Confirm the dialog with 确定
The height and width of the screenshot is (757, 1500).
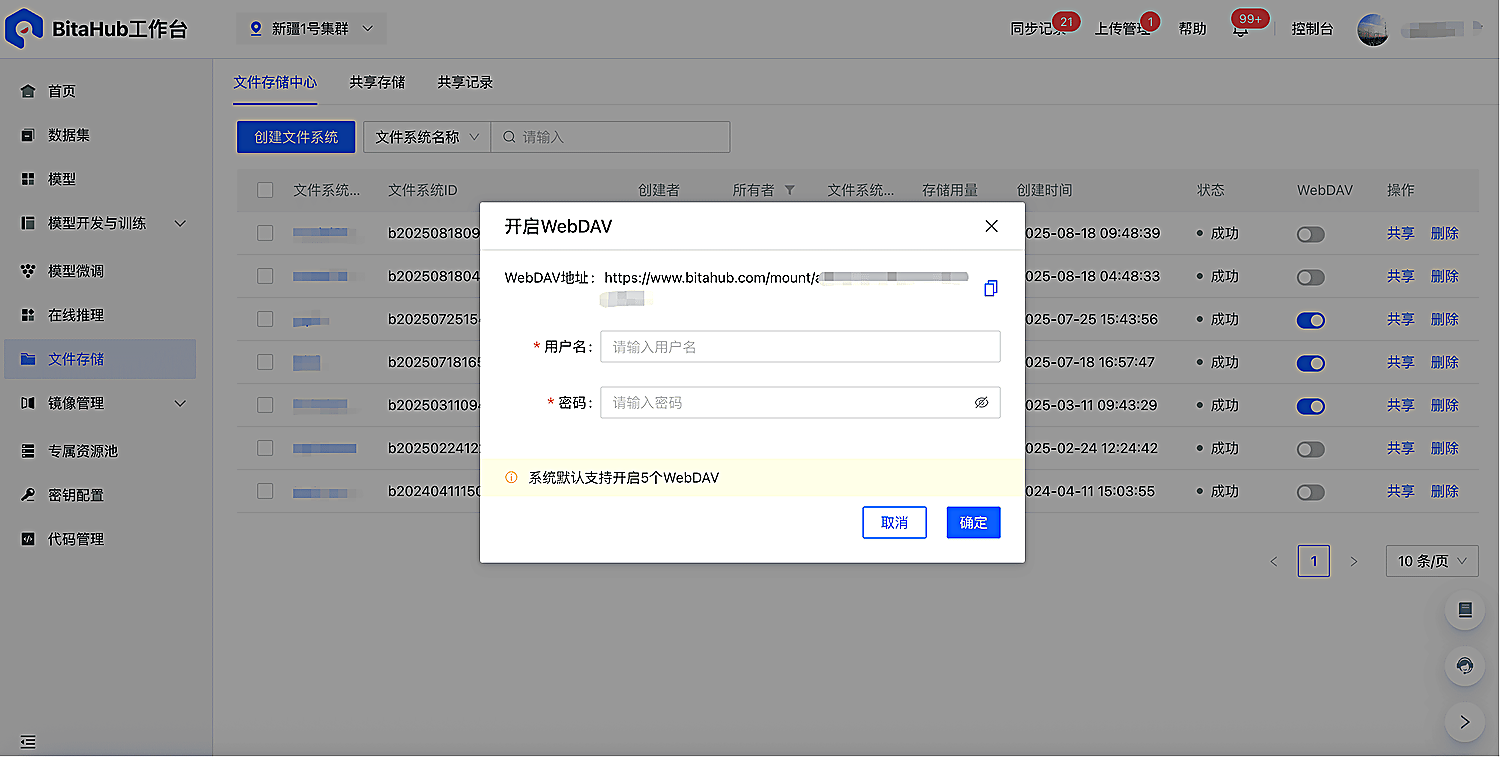coord(973,522)
